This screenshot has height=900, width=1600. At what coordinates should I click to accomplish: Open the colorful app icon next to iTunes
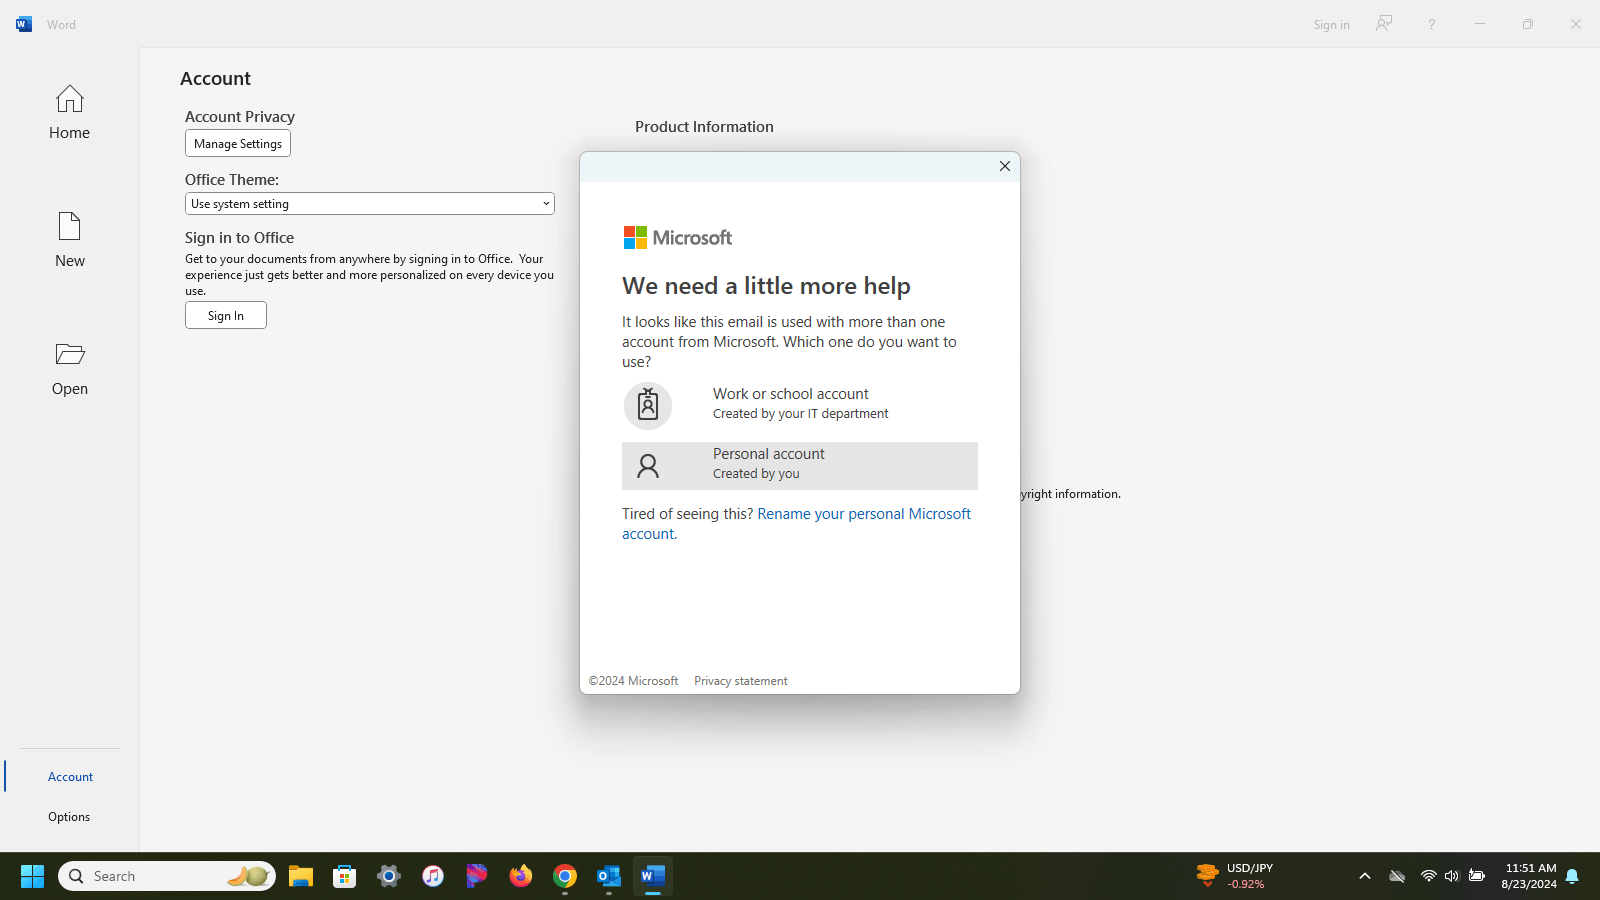click(x=477, y=876)
